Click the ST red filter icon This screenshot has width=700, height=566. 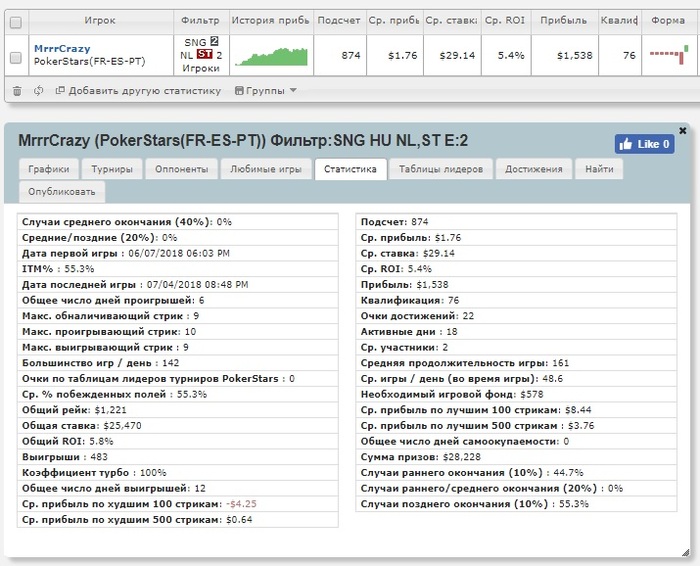tap(205, 54)
